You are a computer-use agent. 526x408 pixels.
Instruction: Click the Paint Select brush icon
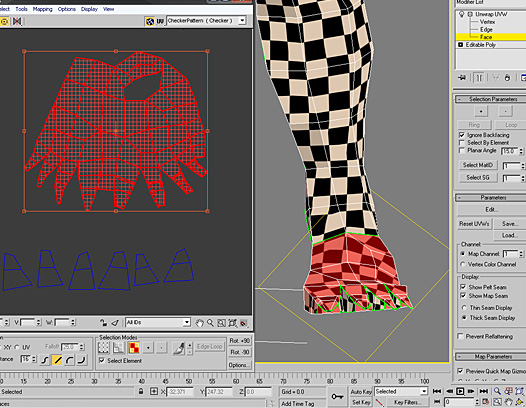(x=179, y=348)
